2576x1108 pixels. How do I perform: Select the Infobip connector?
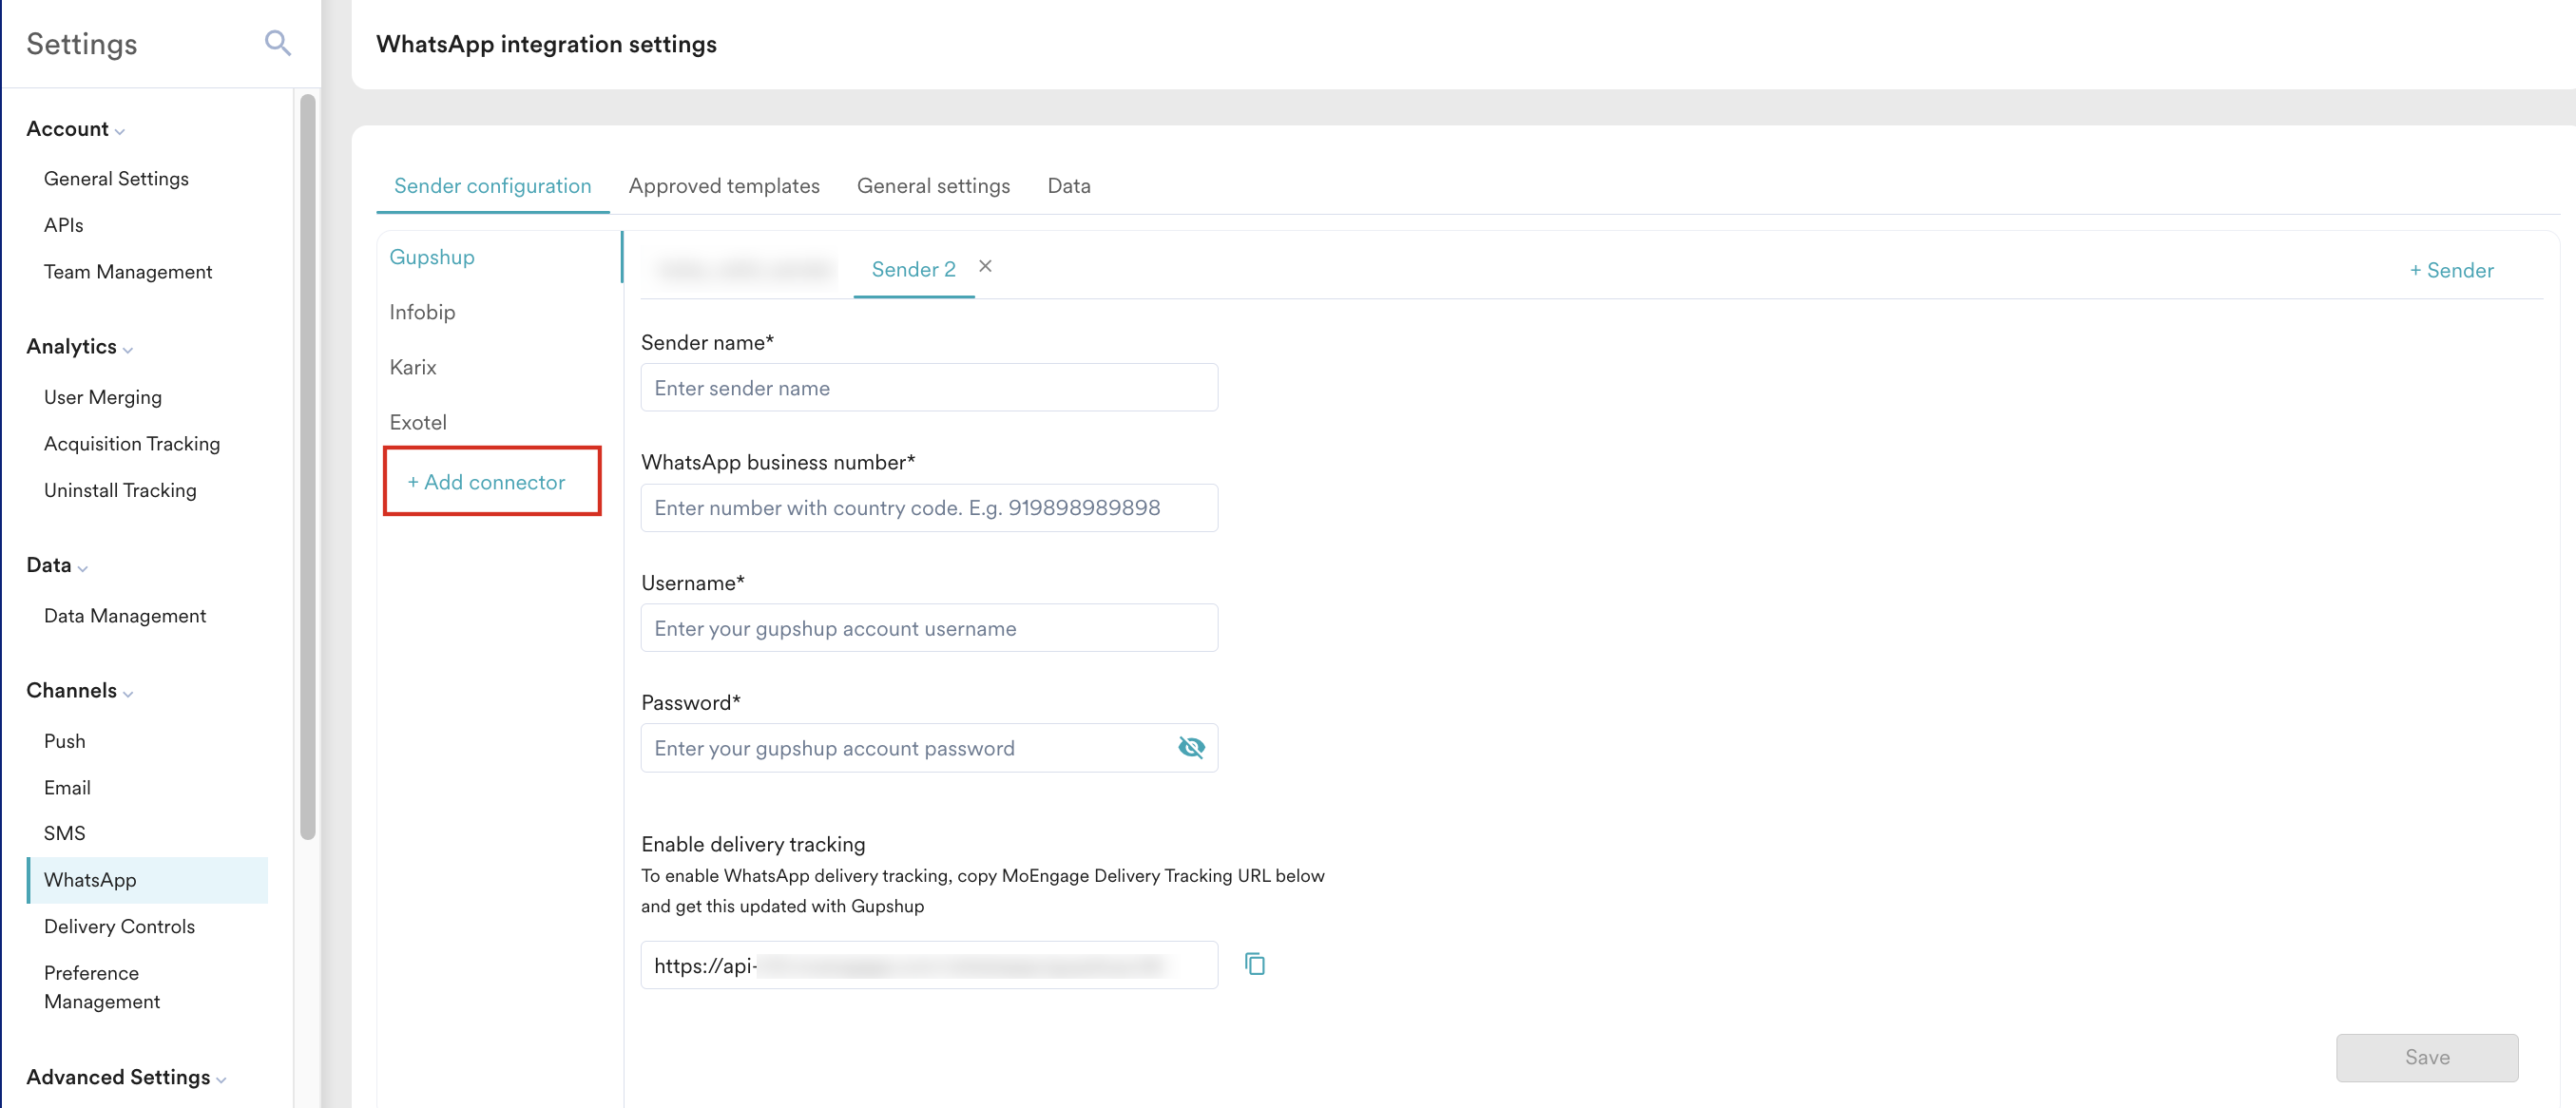click(x=422, y=312)
